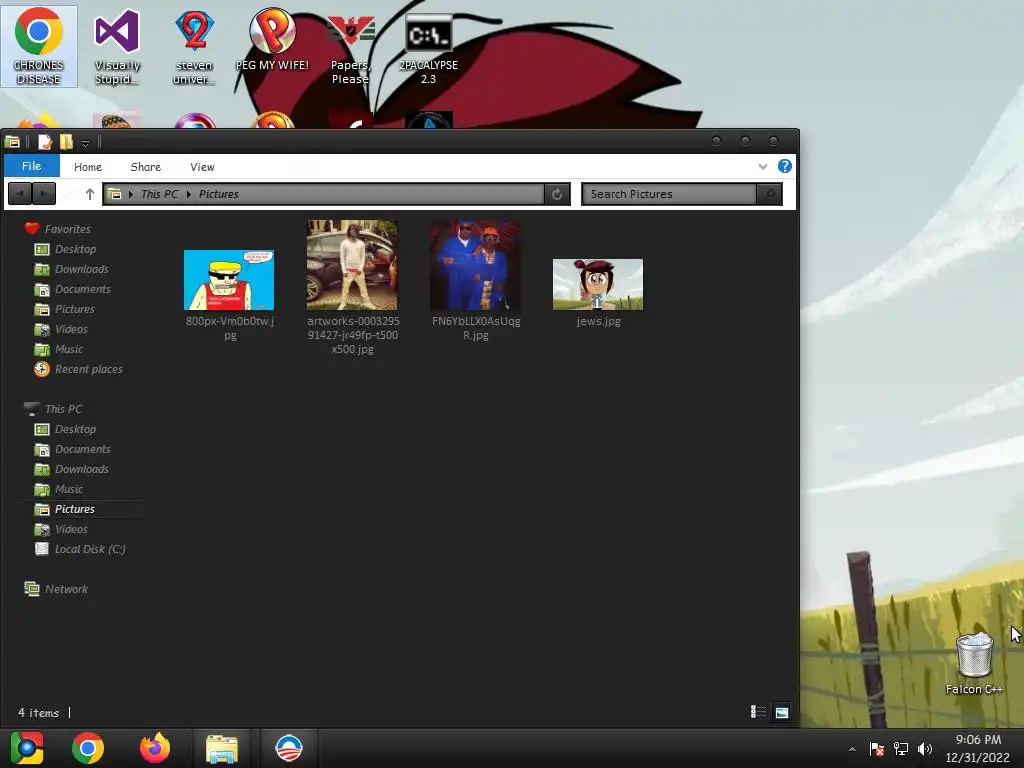Image resolution: width=1024 pixels, height=768 pixels.
Task: Launch Firefox from the taskbar
Action: (x=155, y=748)
